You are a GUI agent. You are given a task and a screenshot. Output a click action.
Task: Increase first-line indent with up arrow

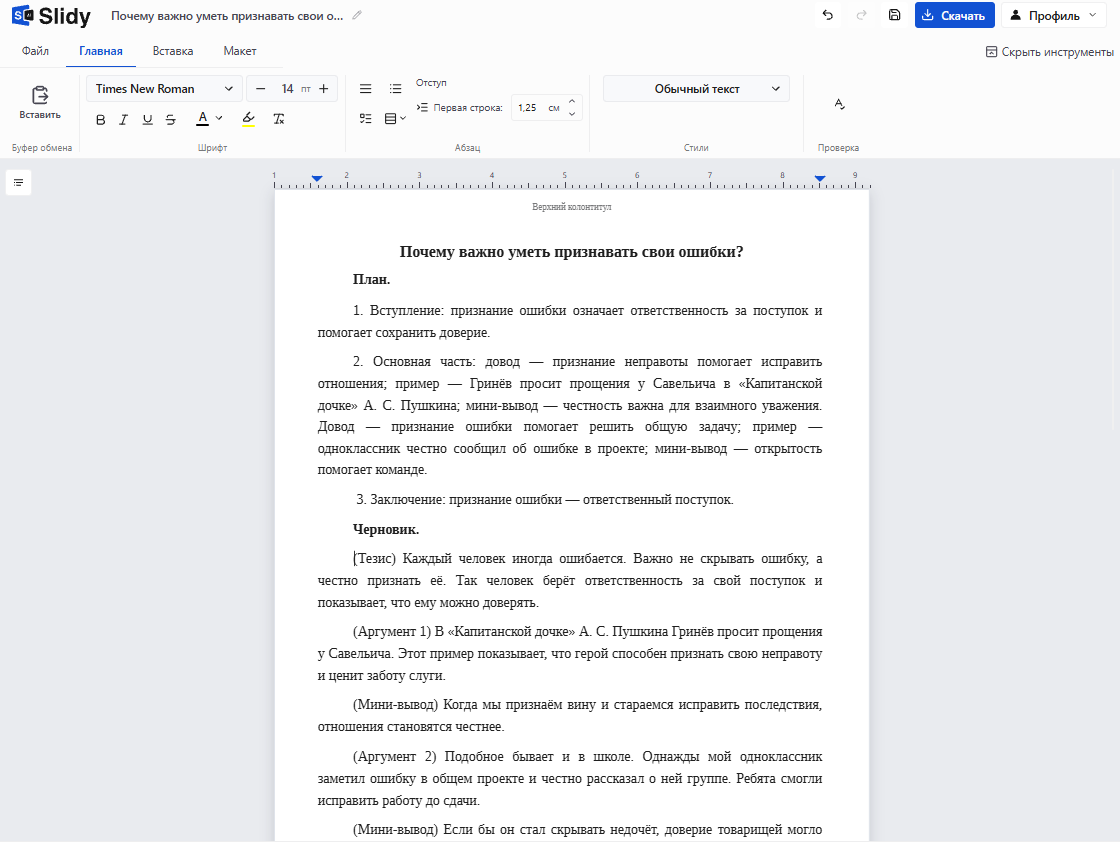pyautogui.click(x=572, y=101)
